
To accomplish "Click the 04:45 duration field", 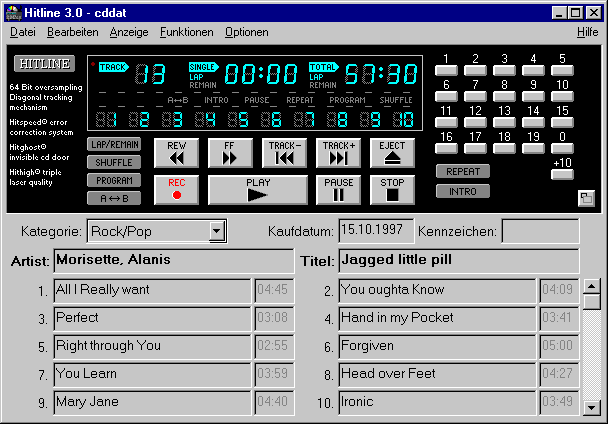I will pyautogui.click(x=274, y=291).
